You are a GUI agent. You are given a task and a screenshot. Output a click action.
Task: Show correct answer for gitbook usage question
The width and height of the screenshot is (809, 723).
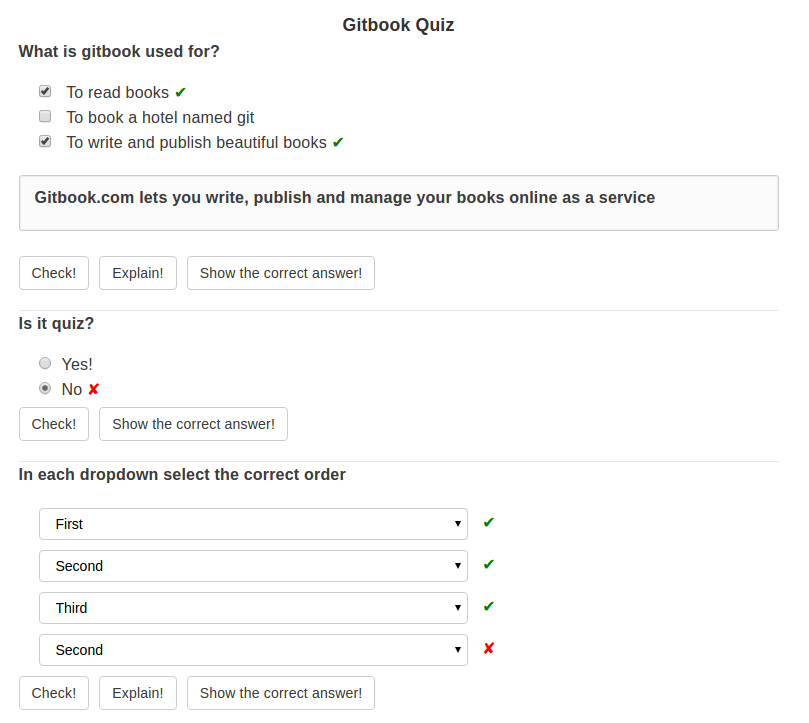281,273
